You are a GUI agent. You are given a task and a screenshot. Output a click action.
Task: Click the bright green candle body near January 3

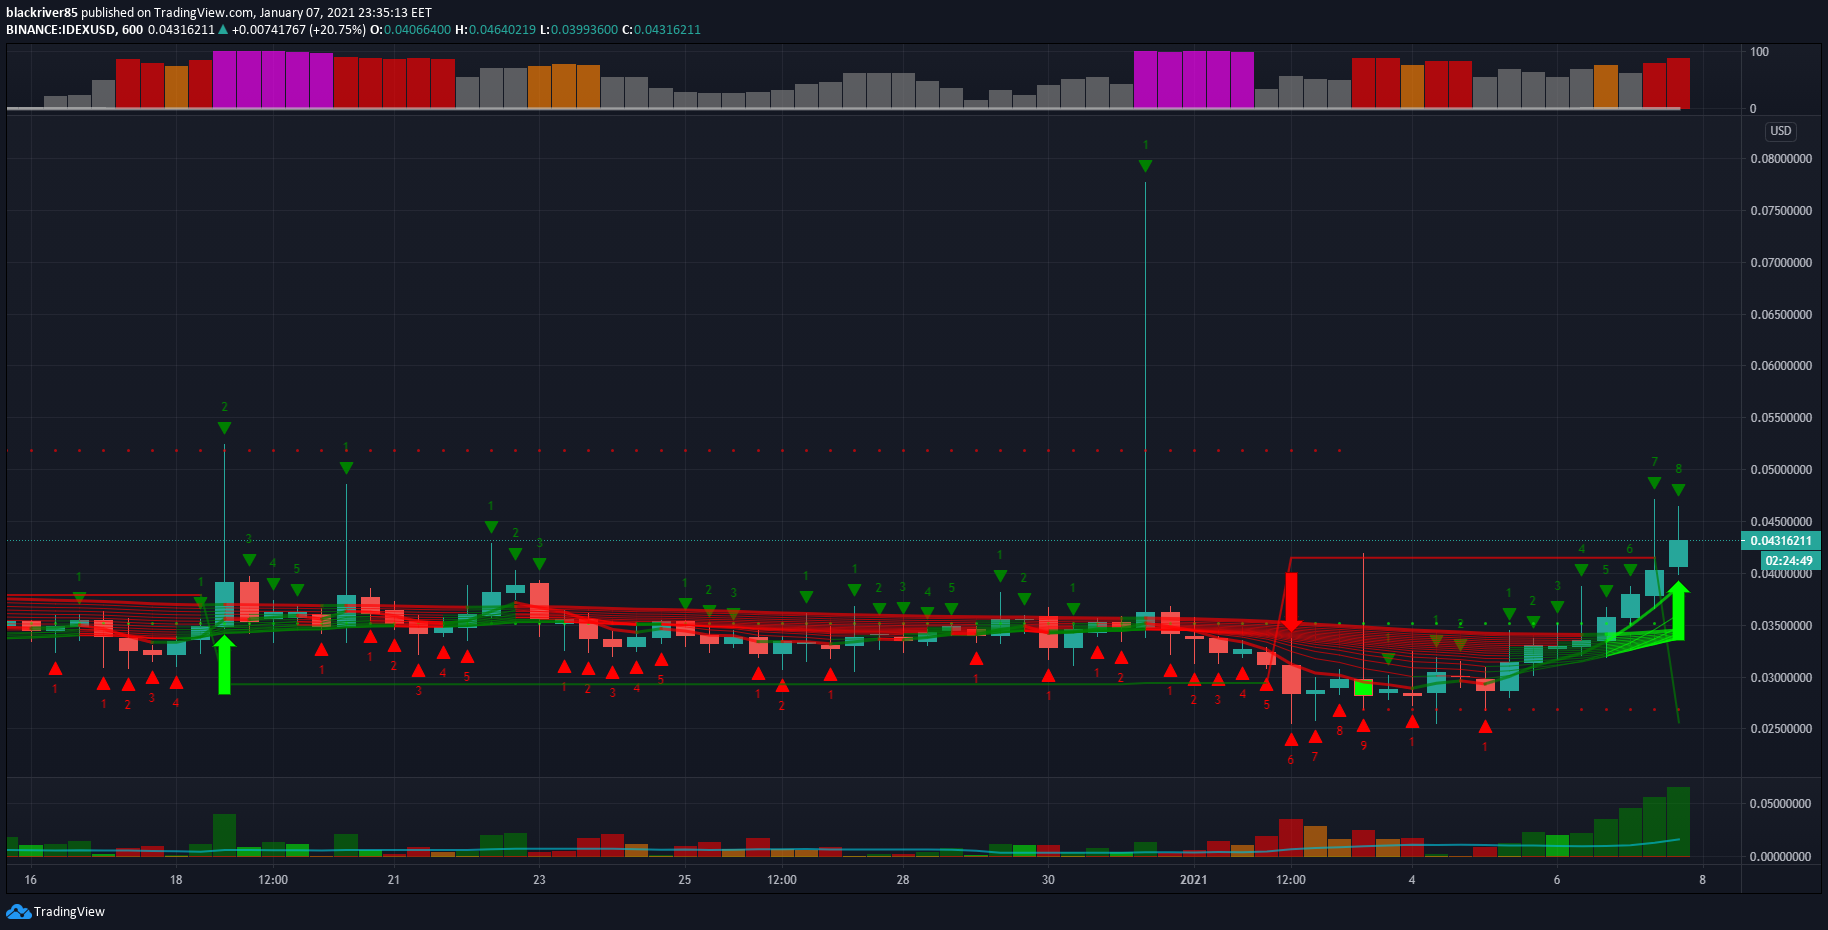point(1363,688)
